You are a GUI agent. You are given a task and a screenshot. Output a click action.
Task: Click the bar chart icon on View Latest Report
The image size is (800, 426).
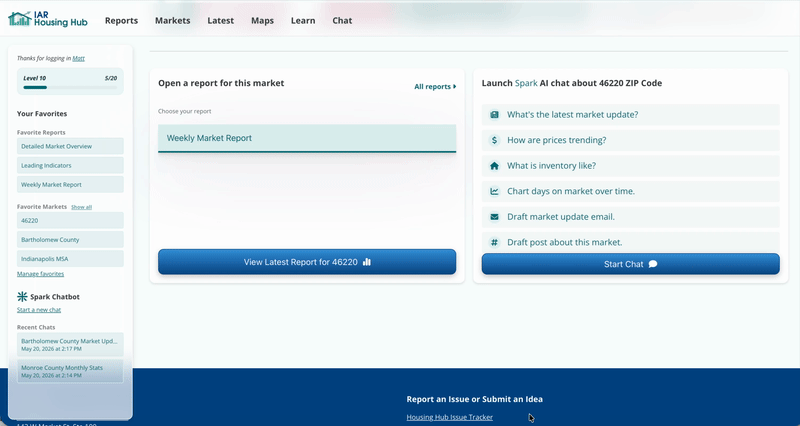(x=367, y=262)
